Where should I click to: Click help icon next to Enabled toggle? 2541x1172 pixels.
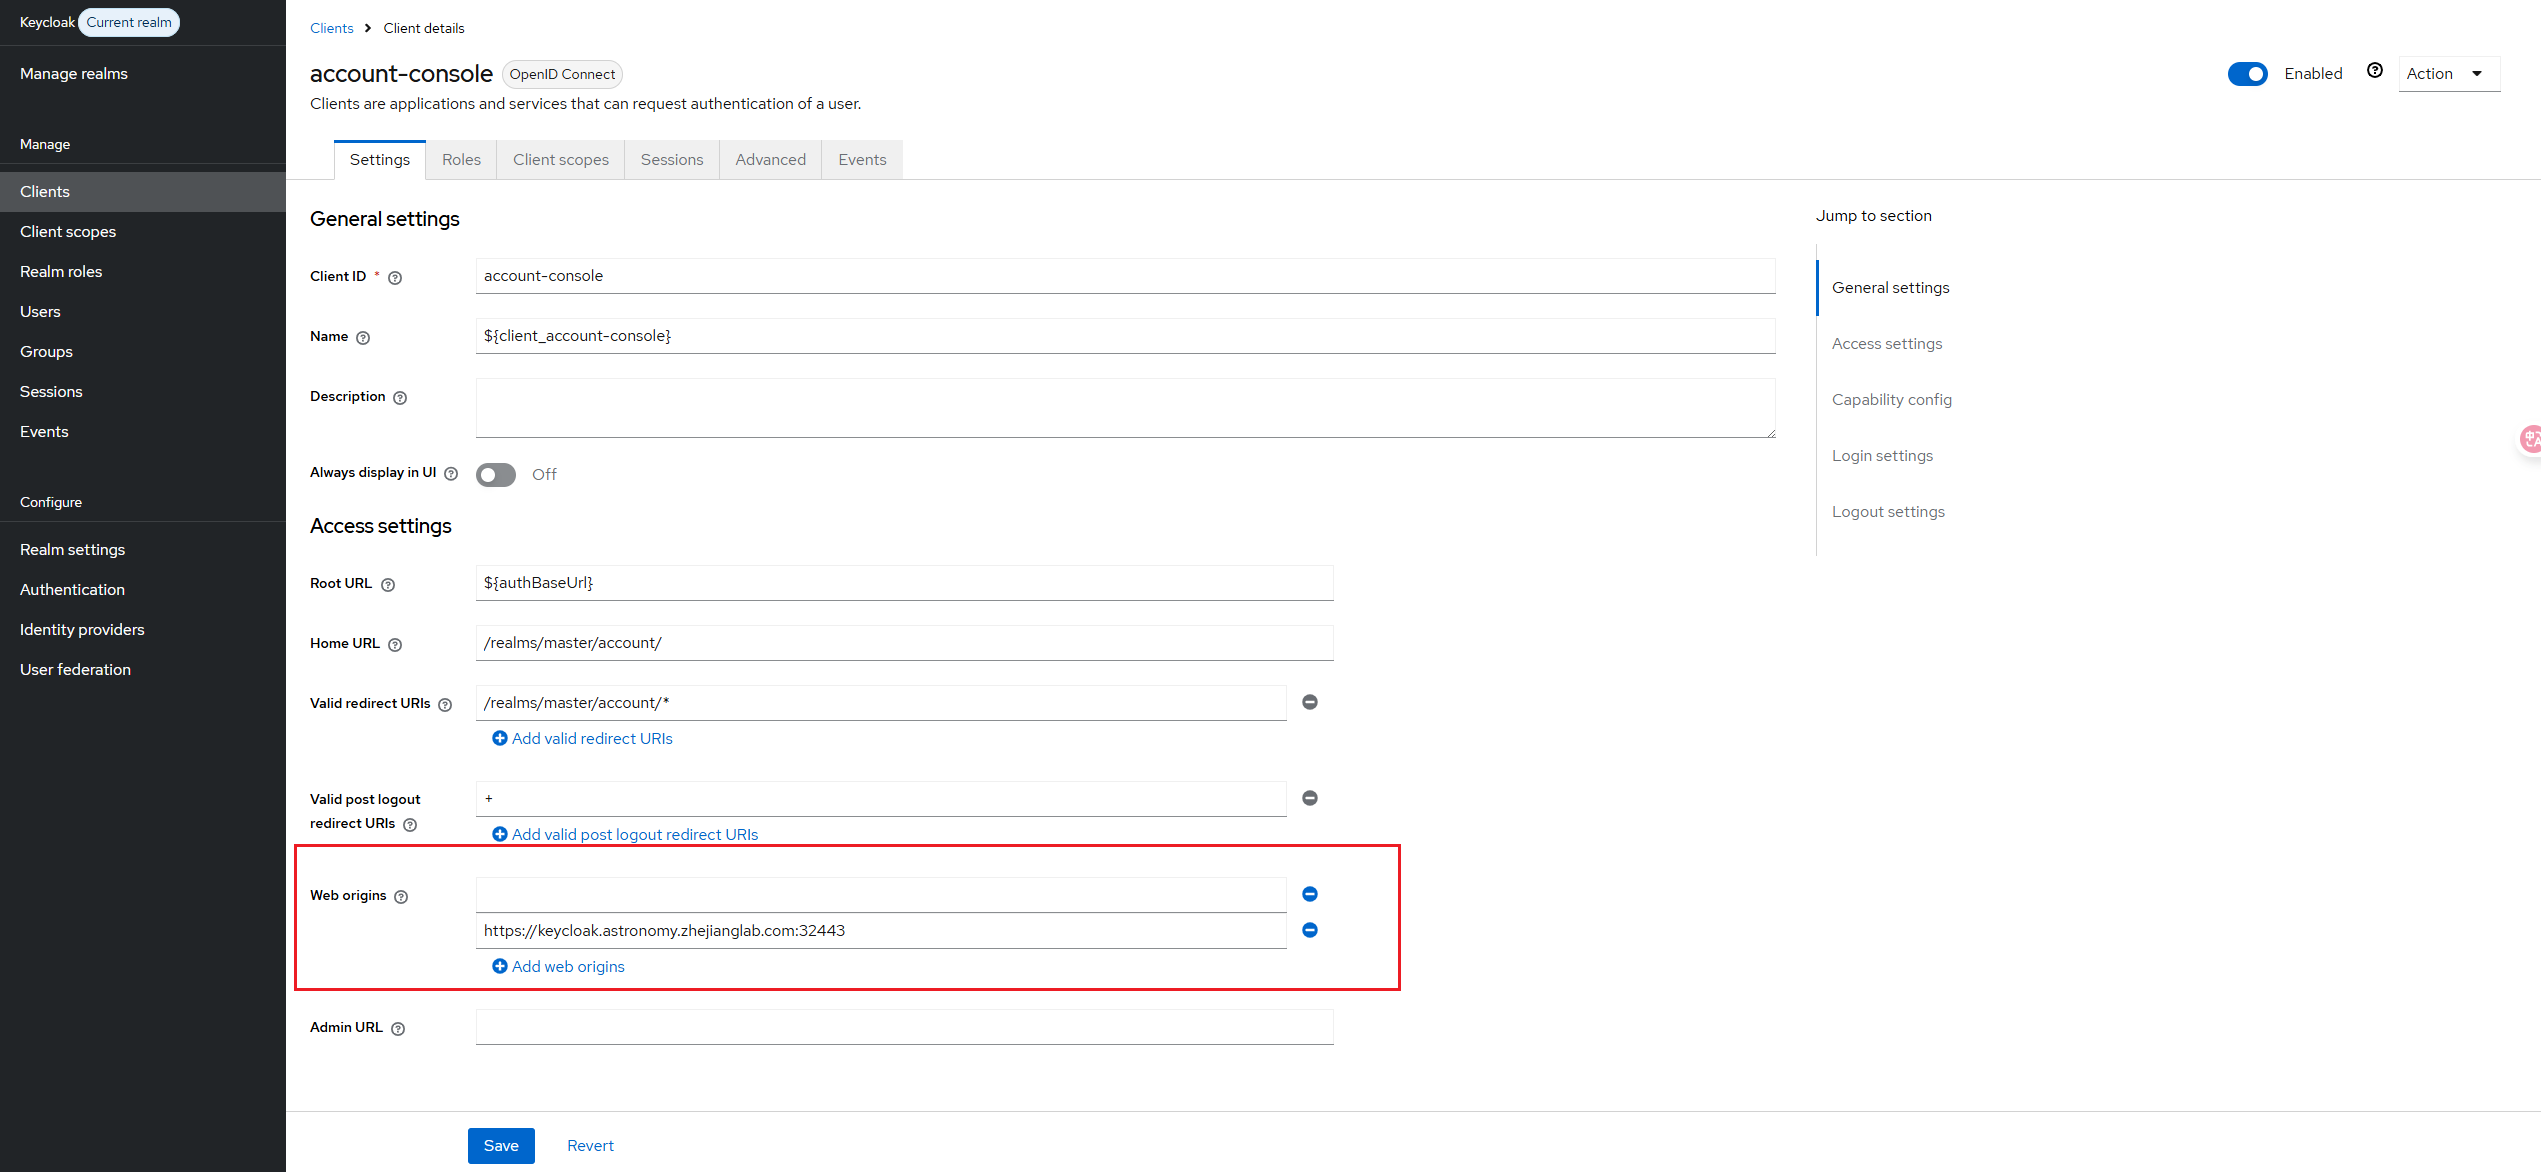click(2374, 70)
